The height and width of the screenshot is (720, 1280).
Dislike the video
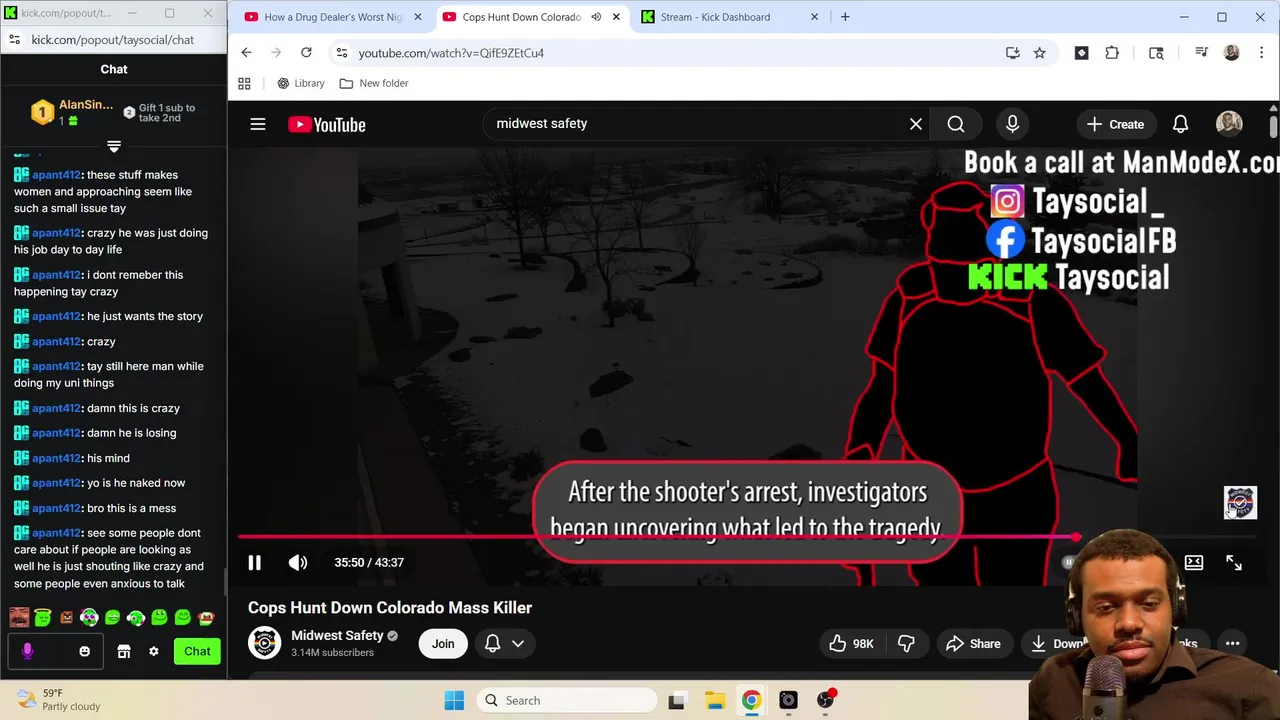point(906,644)
